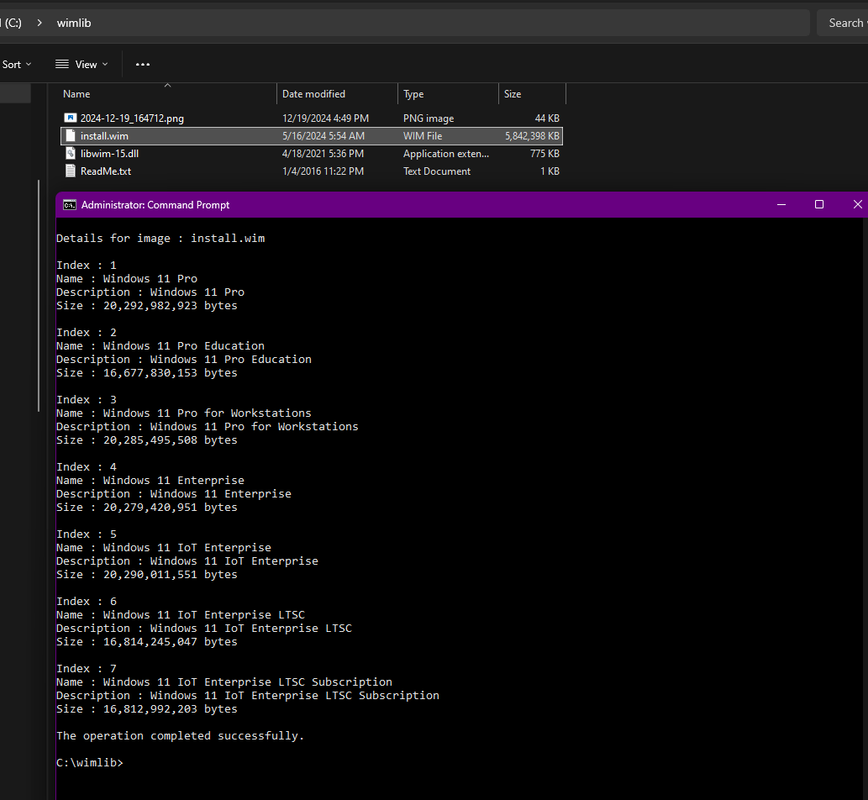This screenshot has width=868, height=800.
Task: Click 'Name : Windows 11 IoT Enterprise' line
Action: (163, 548)
